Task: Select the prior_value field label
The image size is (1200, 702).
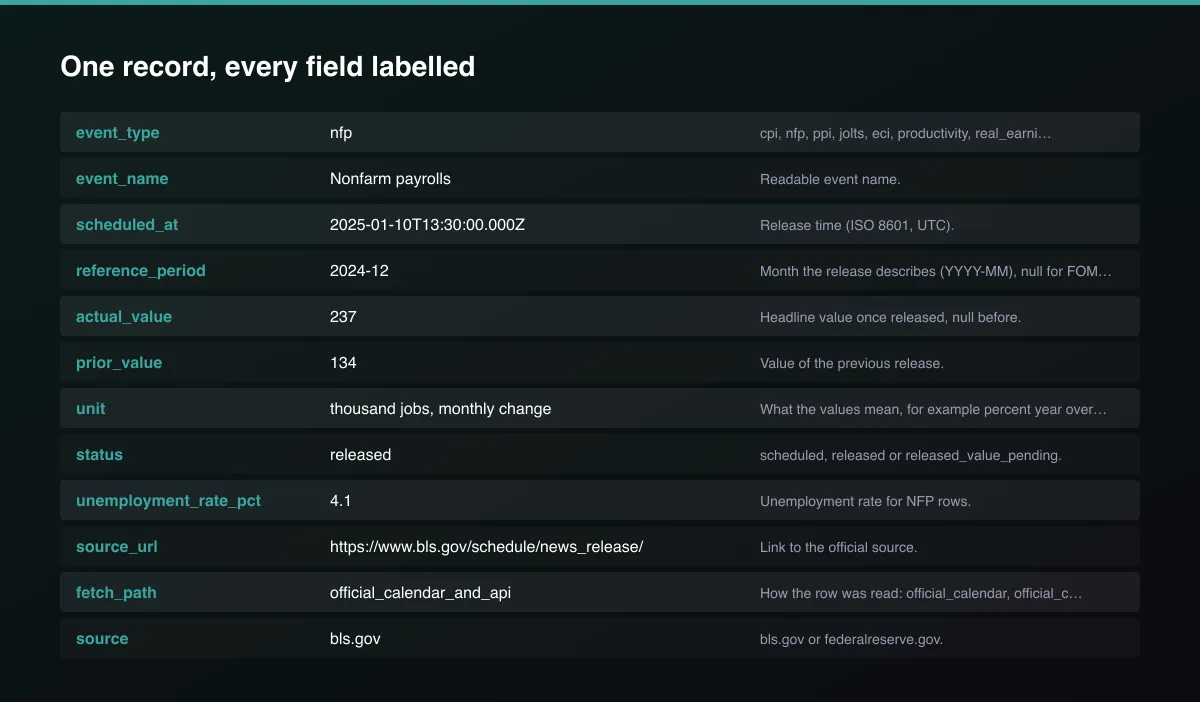Action: pyautogui.click(x=119, y=363)
